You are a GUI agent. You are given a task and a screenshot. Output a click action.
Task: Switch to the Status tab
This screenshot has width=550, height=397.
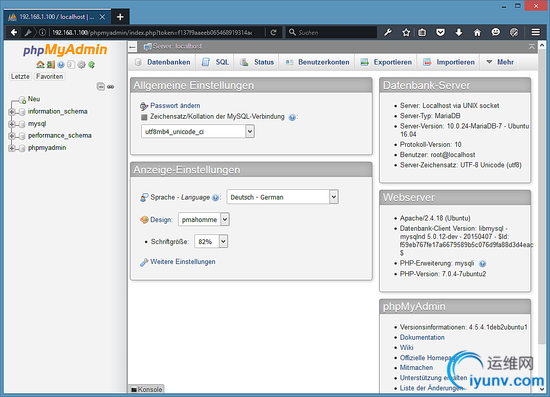(257, 62)
